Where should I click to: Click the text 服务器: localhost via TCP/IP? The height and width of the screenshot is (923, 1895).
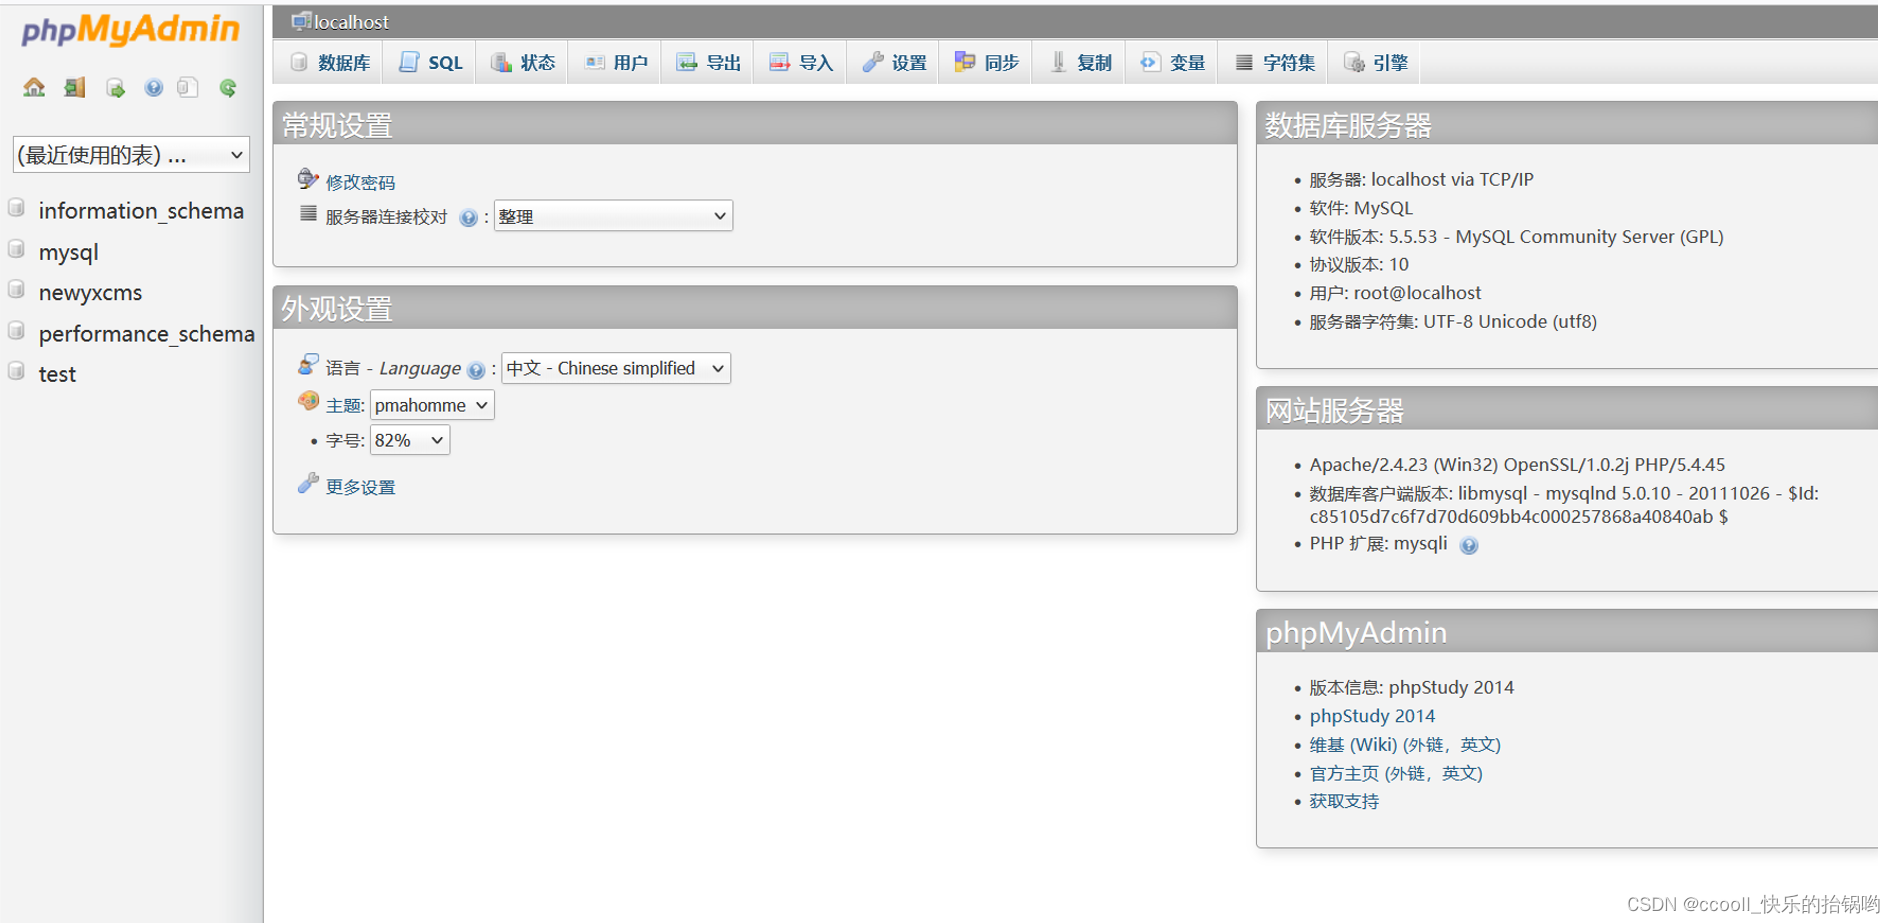coord(1422,180)
